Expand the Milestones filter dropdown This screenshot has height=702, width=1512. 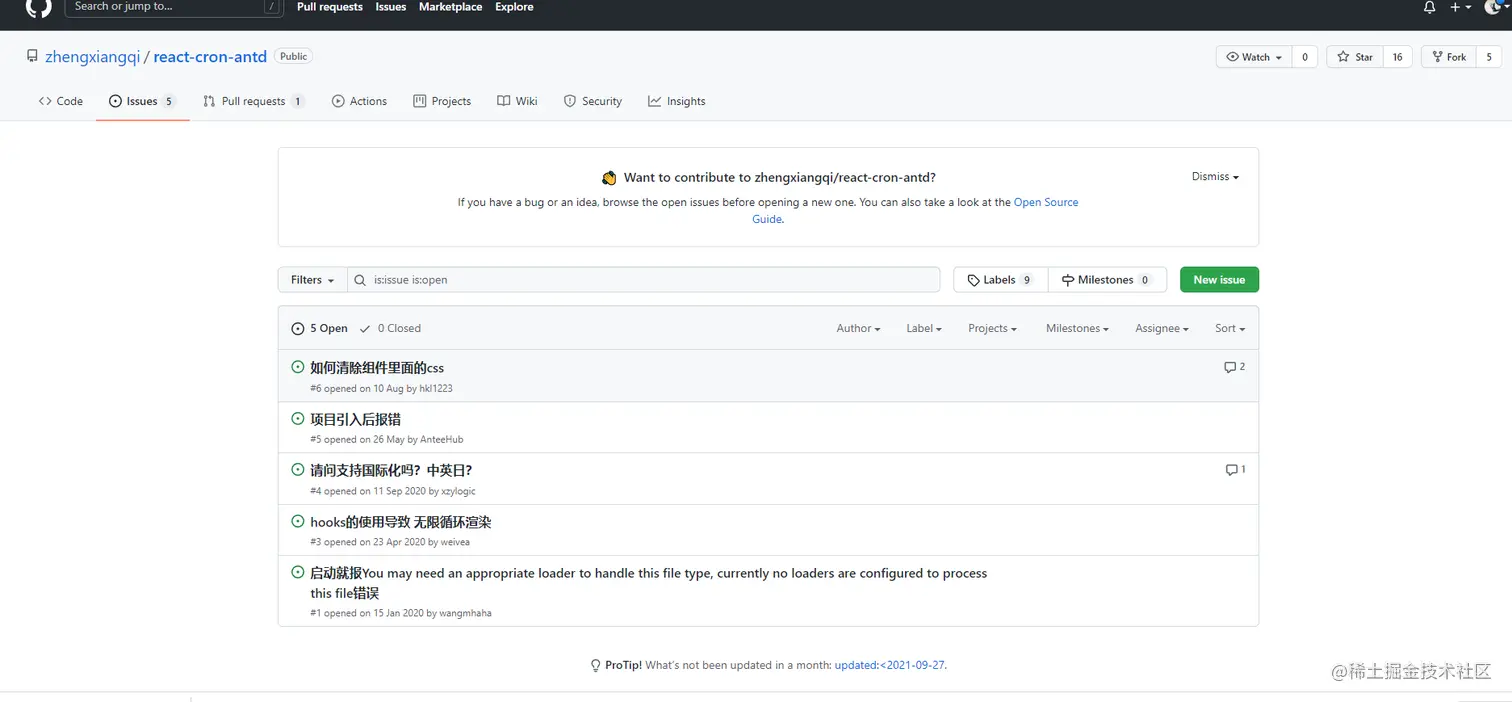click(x=1077, y=328)
